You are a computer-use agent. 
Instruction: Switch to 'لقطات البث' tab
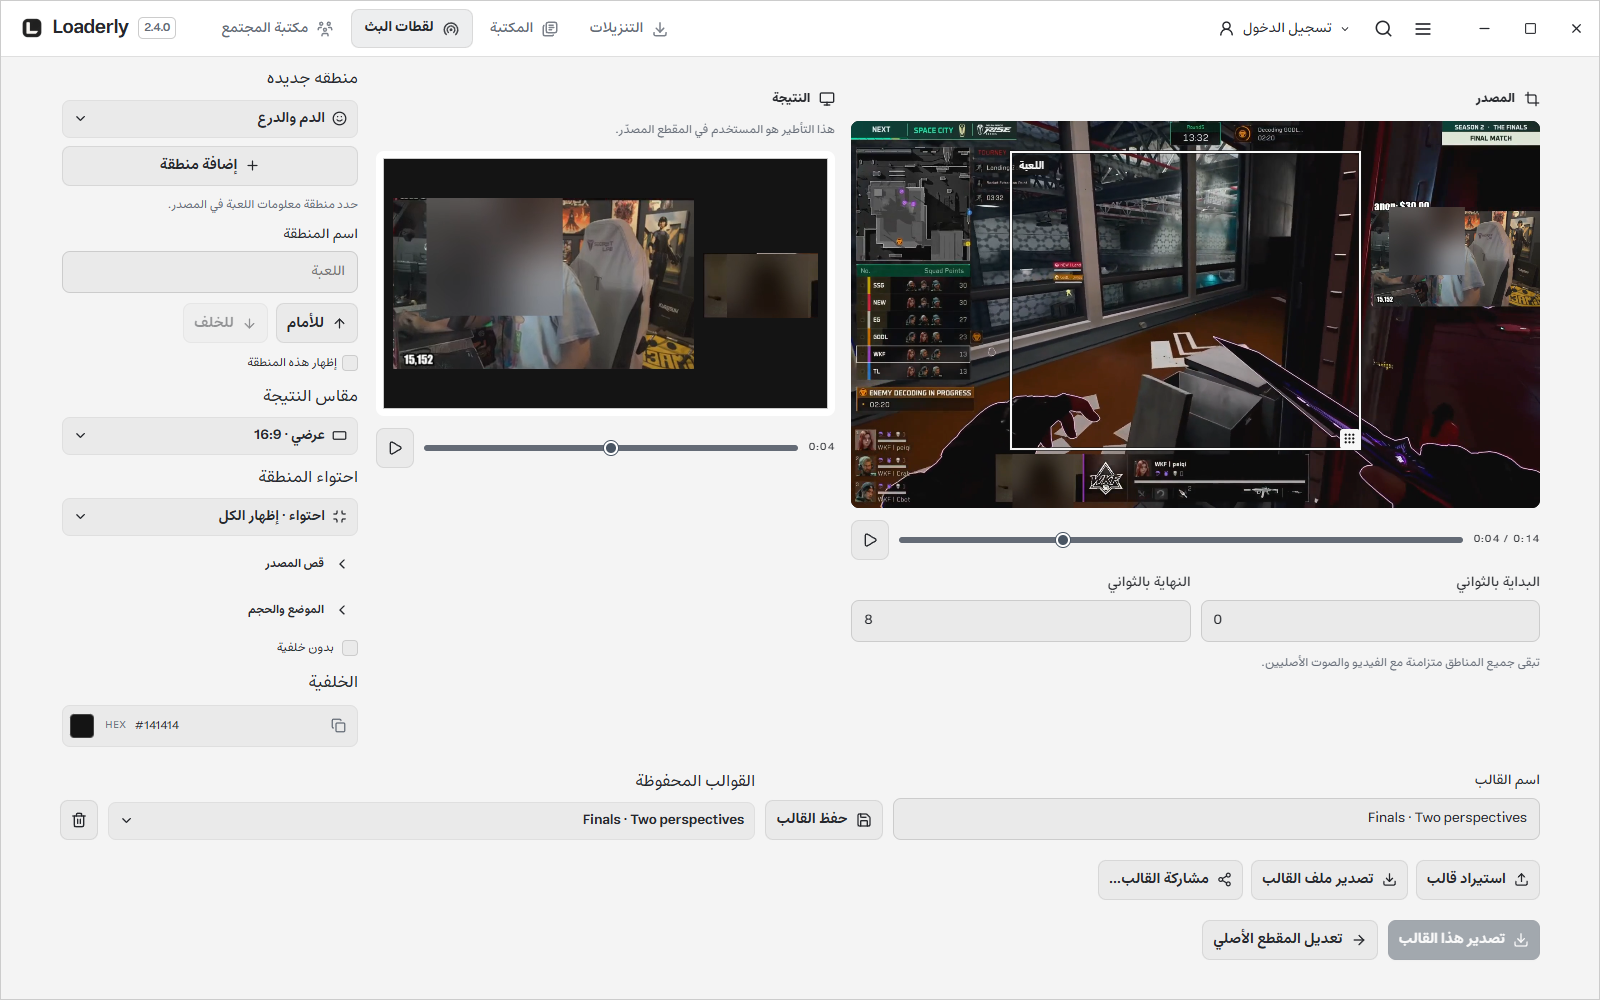point(412,28)
